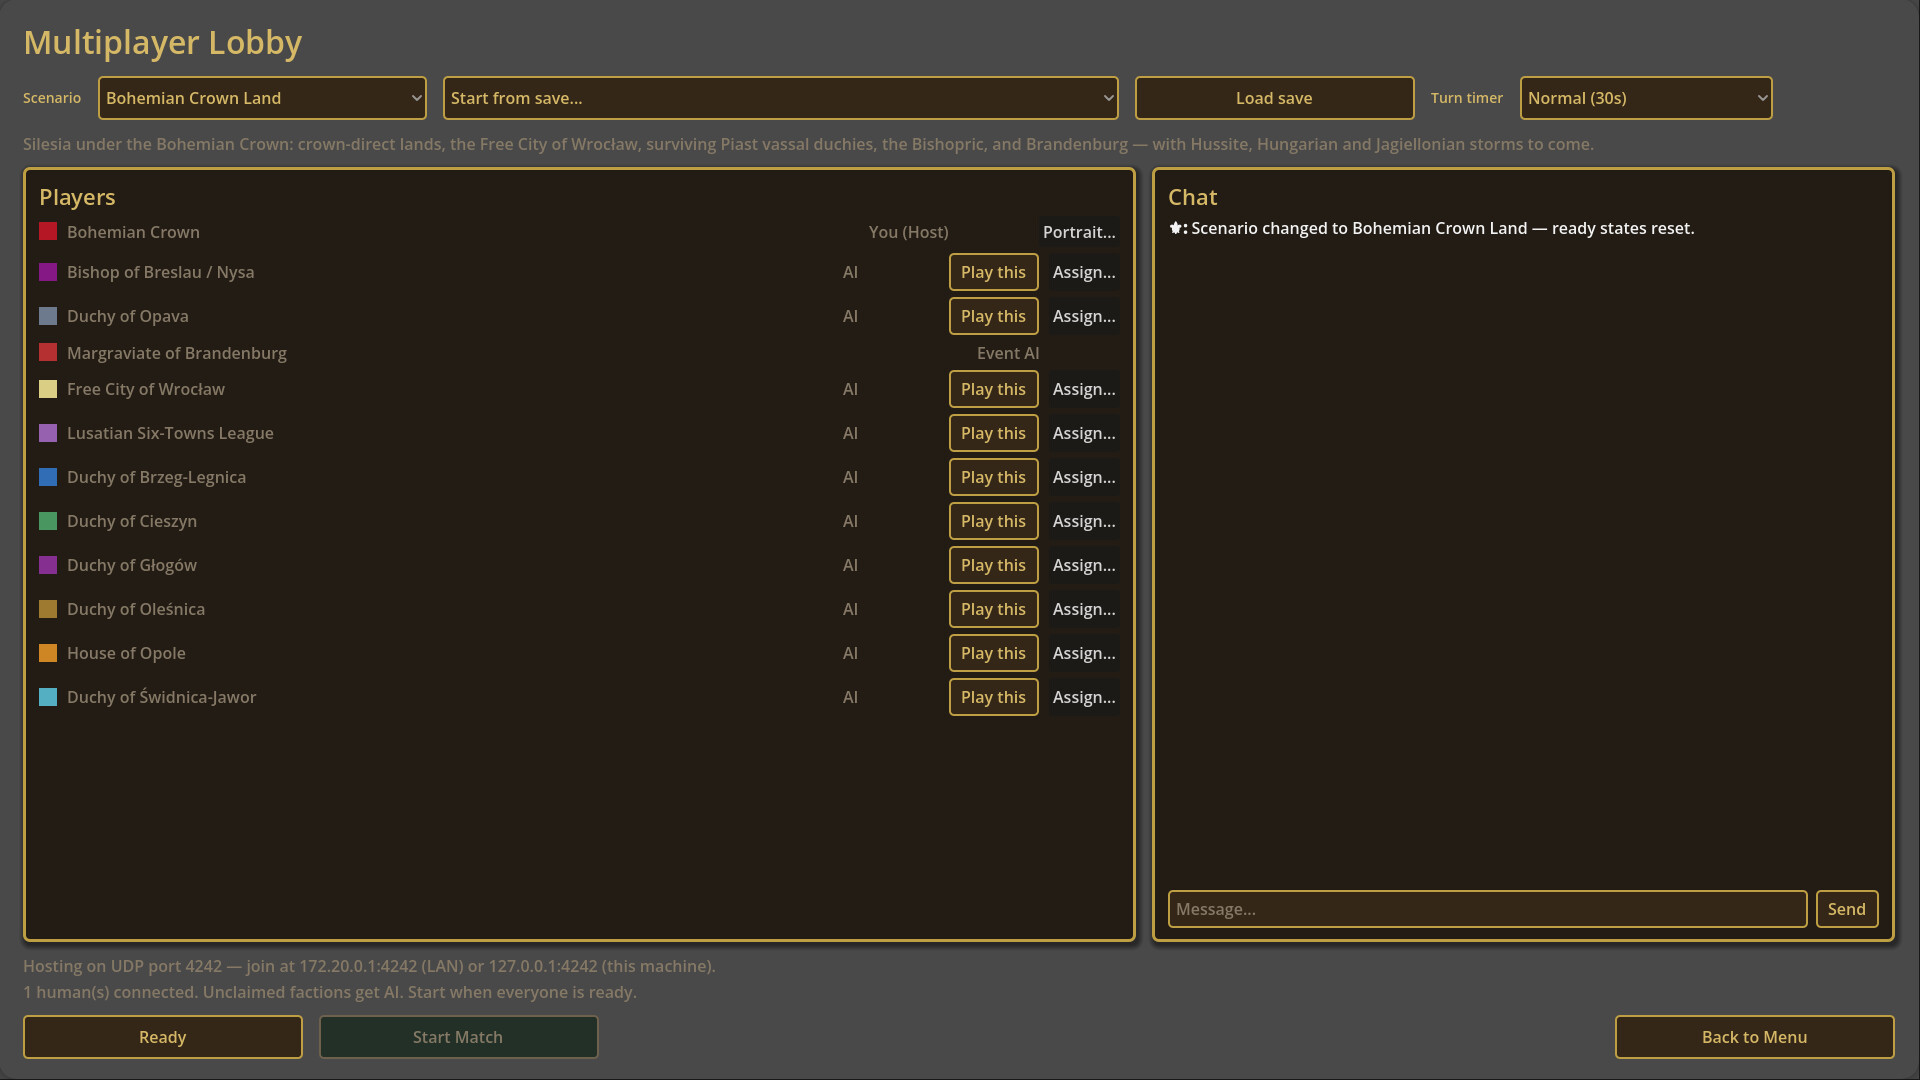This screenshot has width=1920, height=1080.
Task: Play this for Duchy of Cieszyn
Action: click(993, 521)
